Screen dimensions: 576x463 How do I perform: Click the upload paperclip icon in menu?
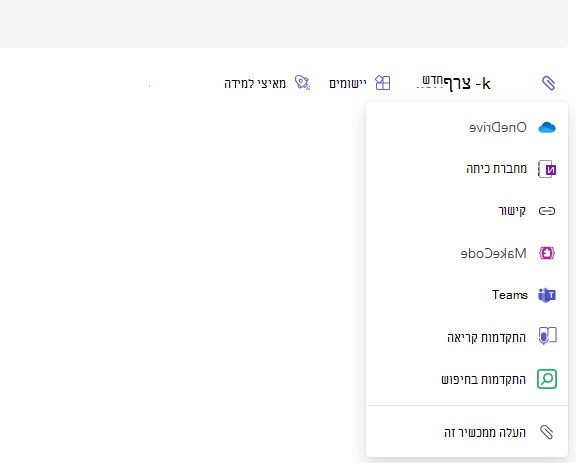(547, 432)
